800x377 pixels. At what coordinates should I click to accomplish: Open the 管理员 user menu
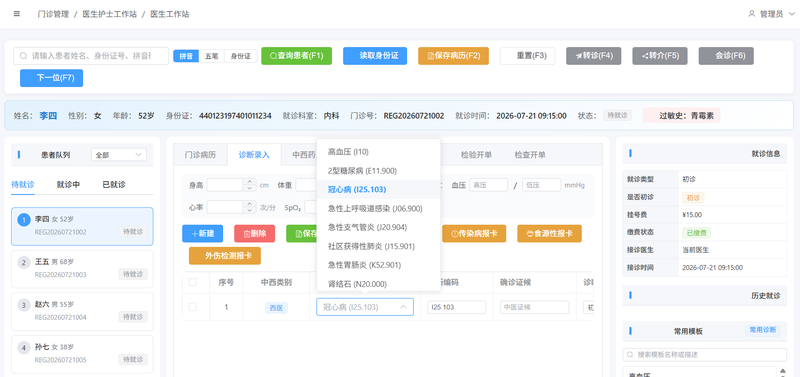pos(771,14)
